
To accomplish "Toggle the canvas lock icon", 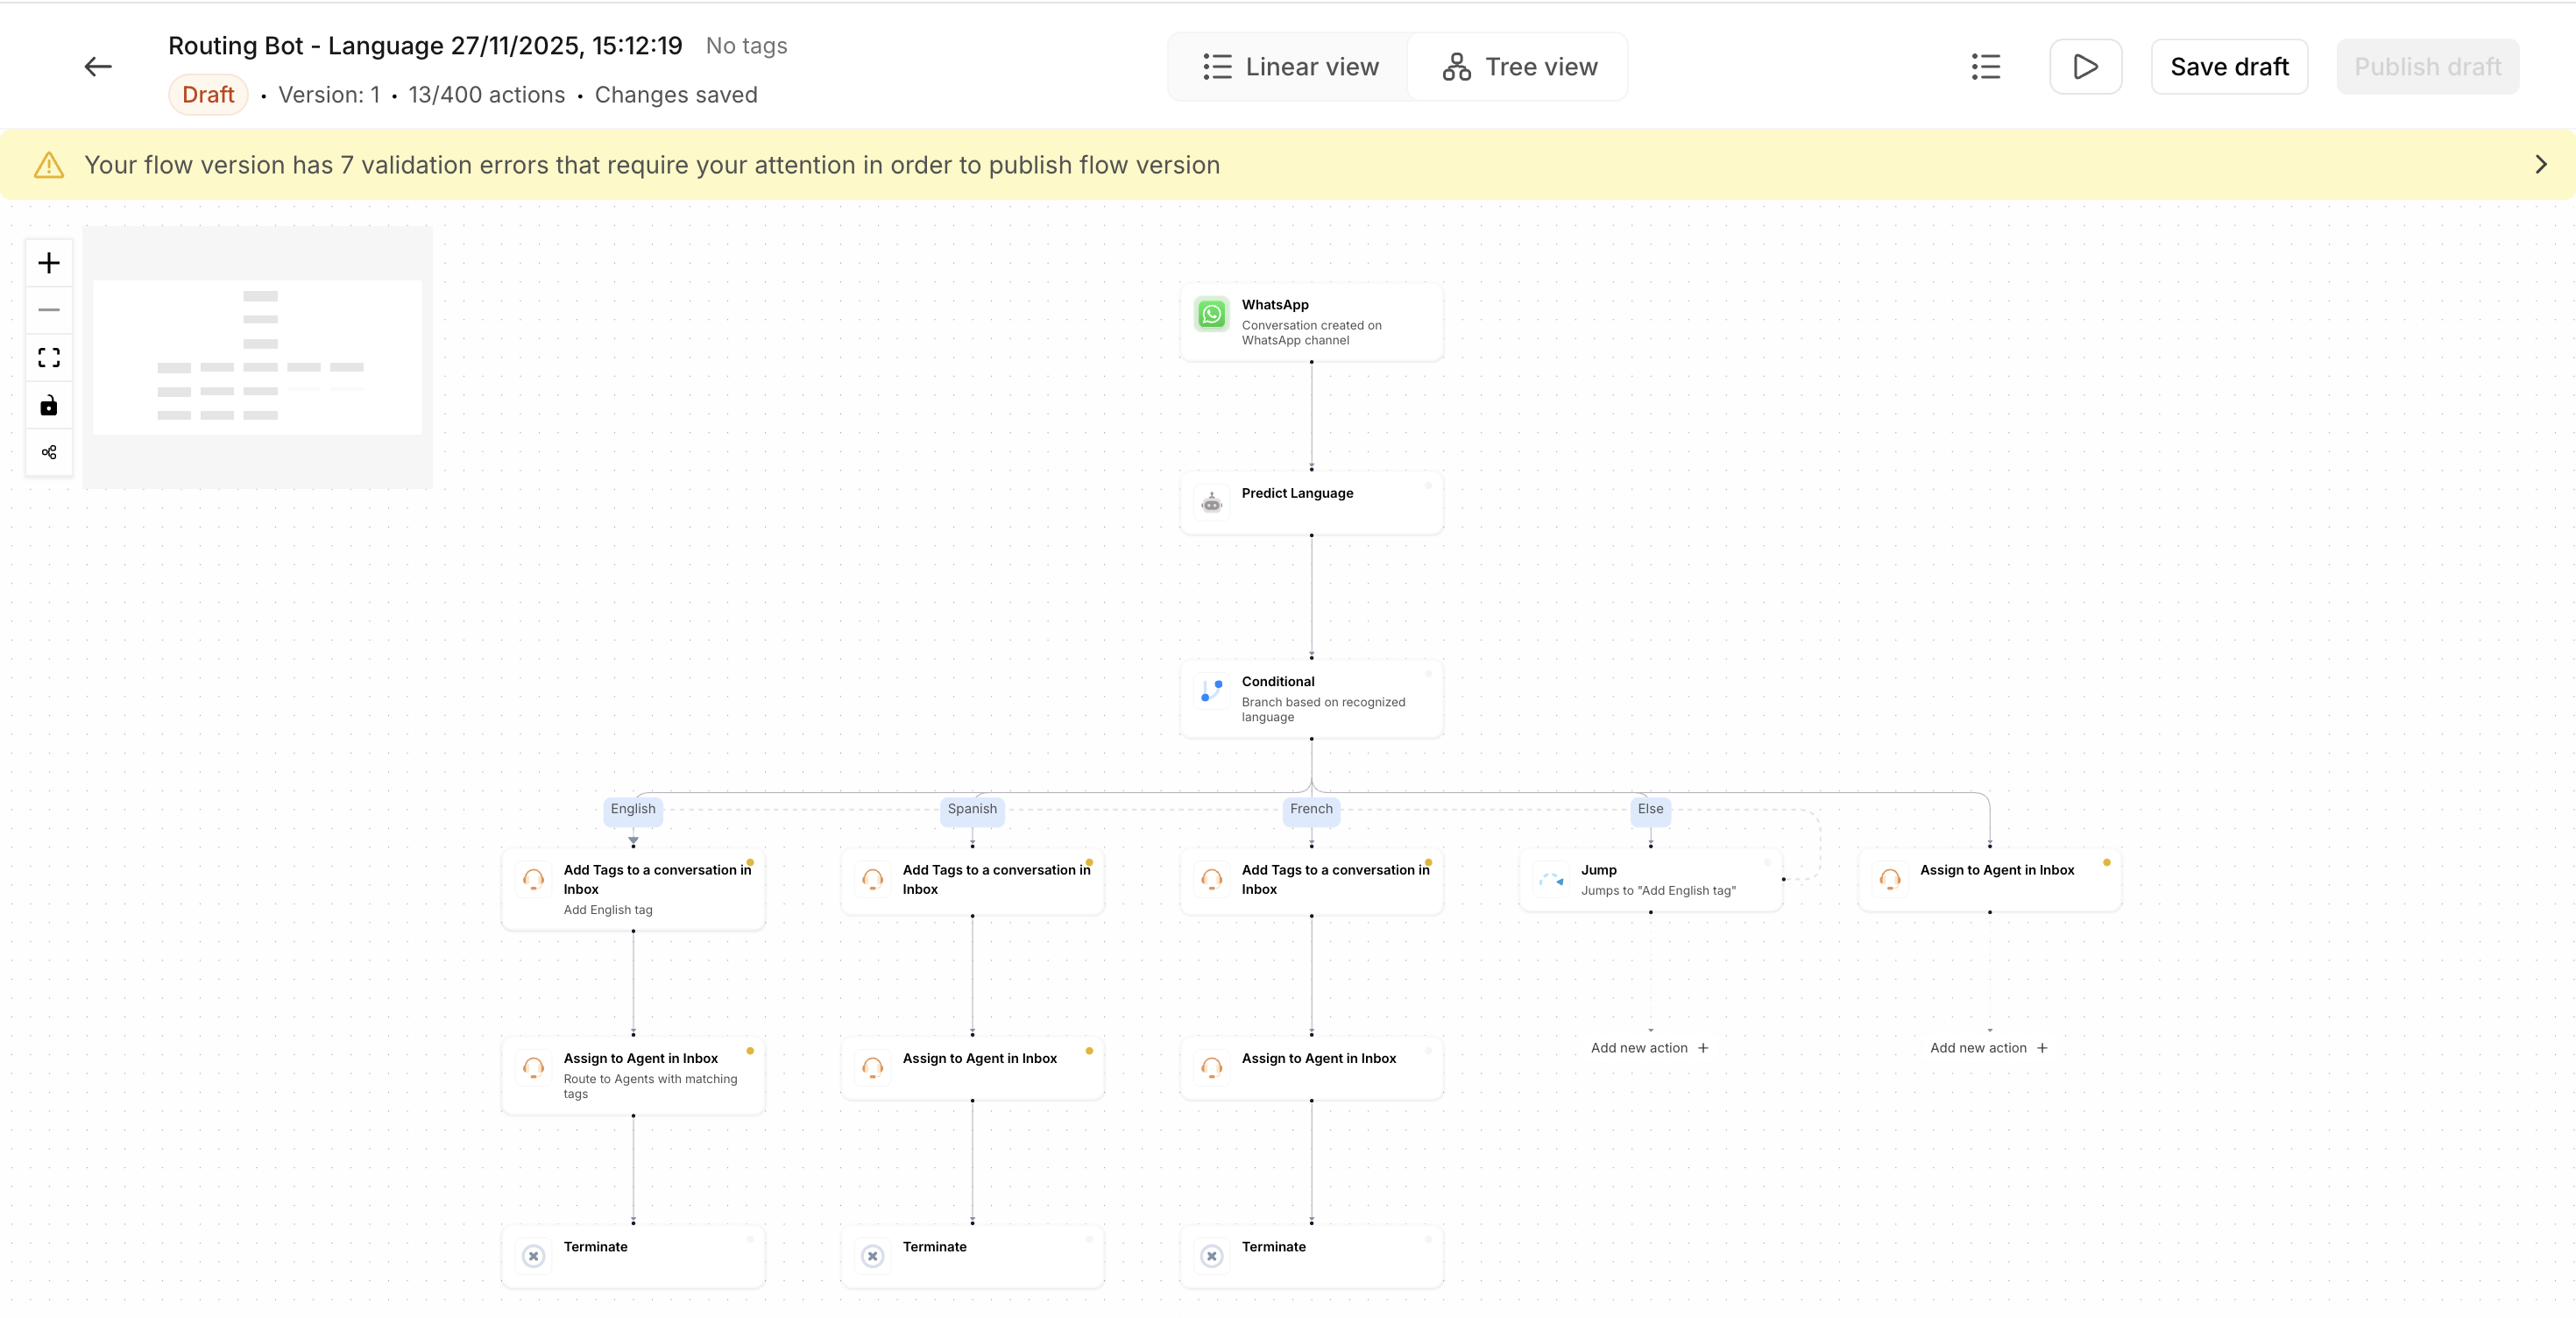I will tap(48, 405).
